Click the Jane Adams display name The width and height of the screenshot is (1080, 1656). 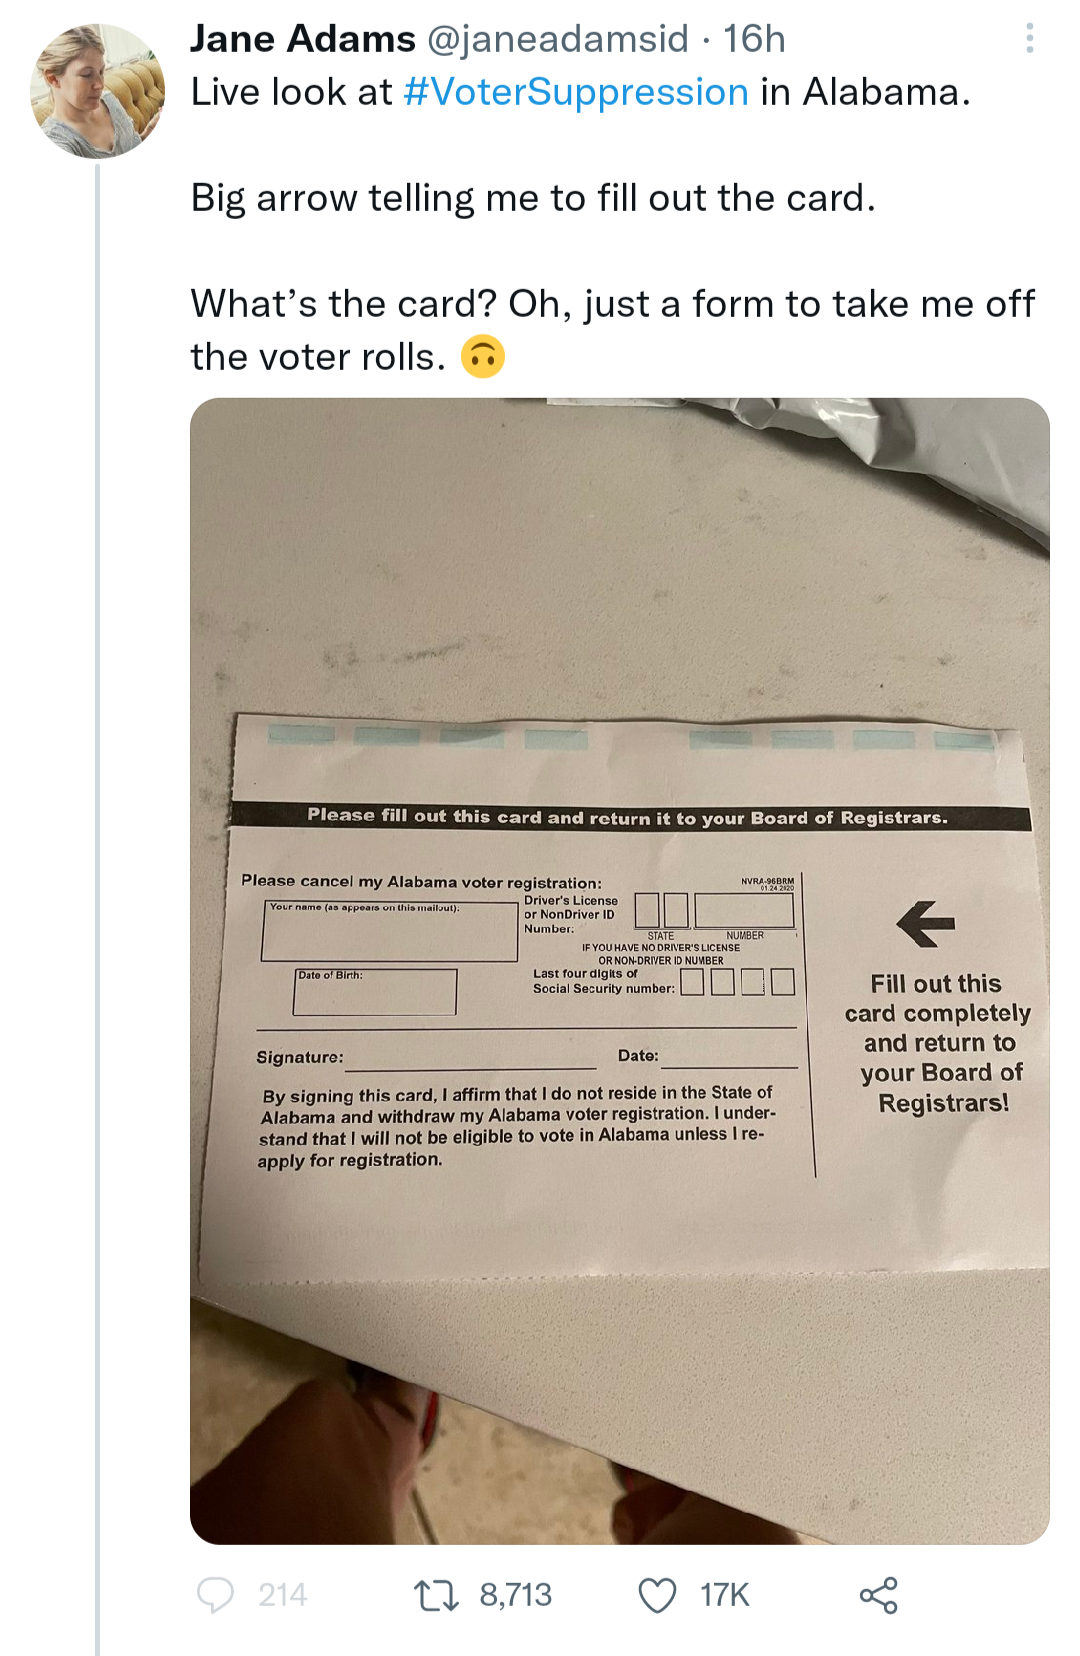click(x=302, y=39)
